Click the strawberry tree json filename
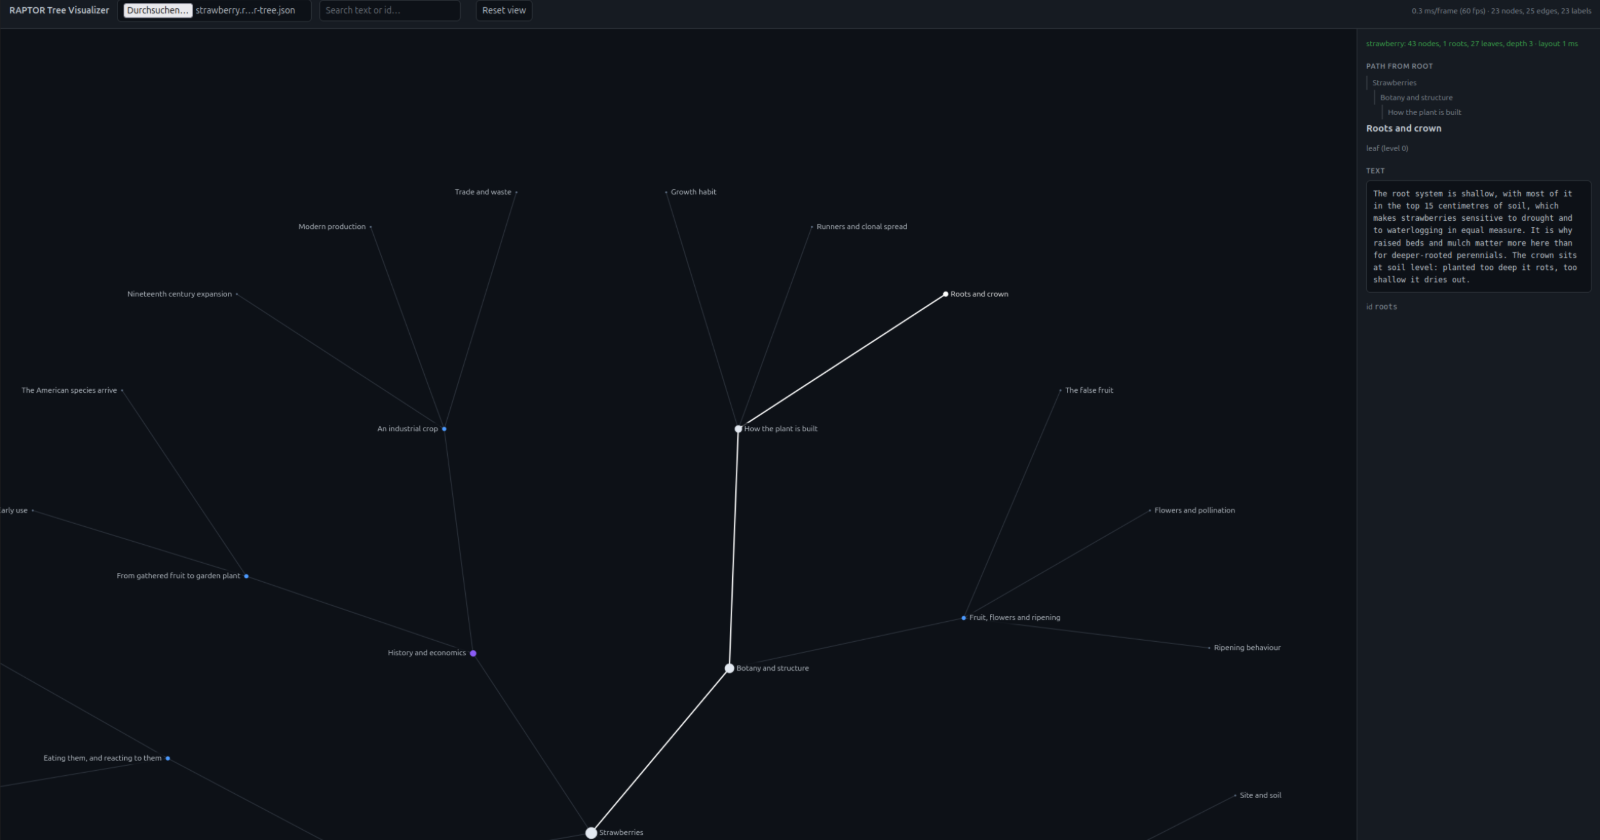The width and height of the screenshot is (1600, 840). (x=245, y=10)
